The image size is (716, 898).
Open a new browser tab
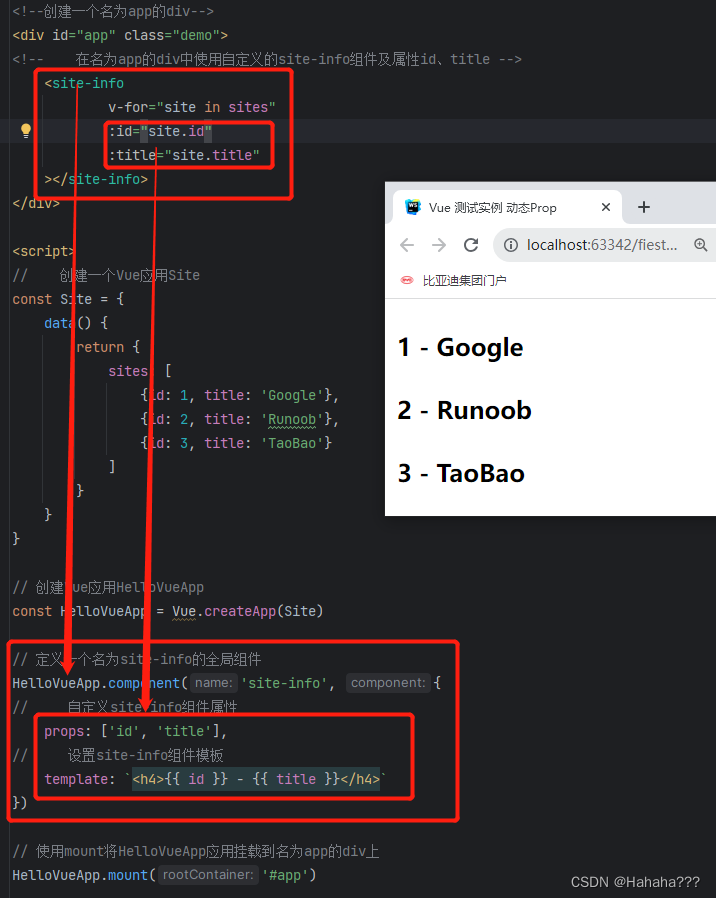pos(644,207)
